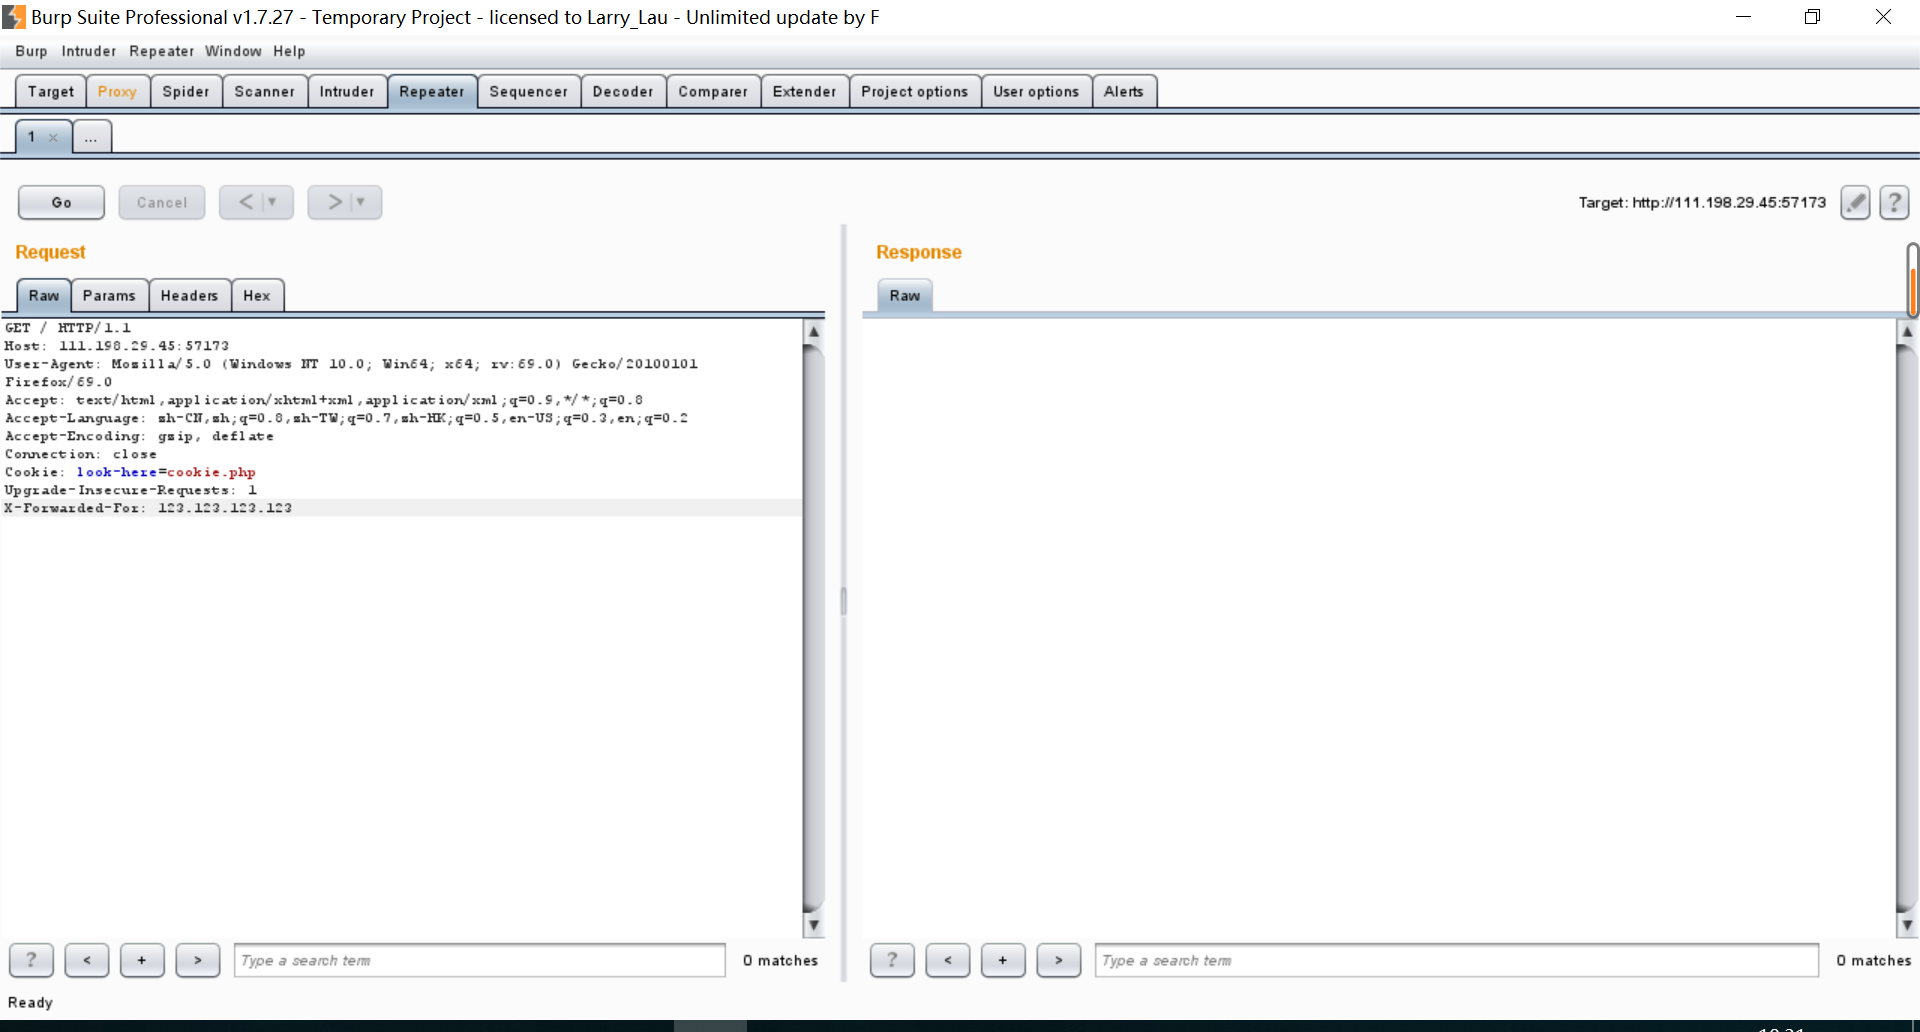This screenshot has height=1032, width=1920.
Task: Click the Accept-Encoding header line
Action: (139, 436)
